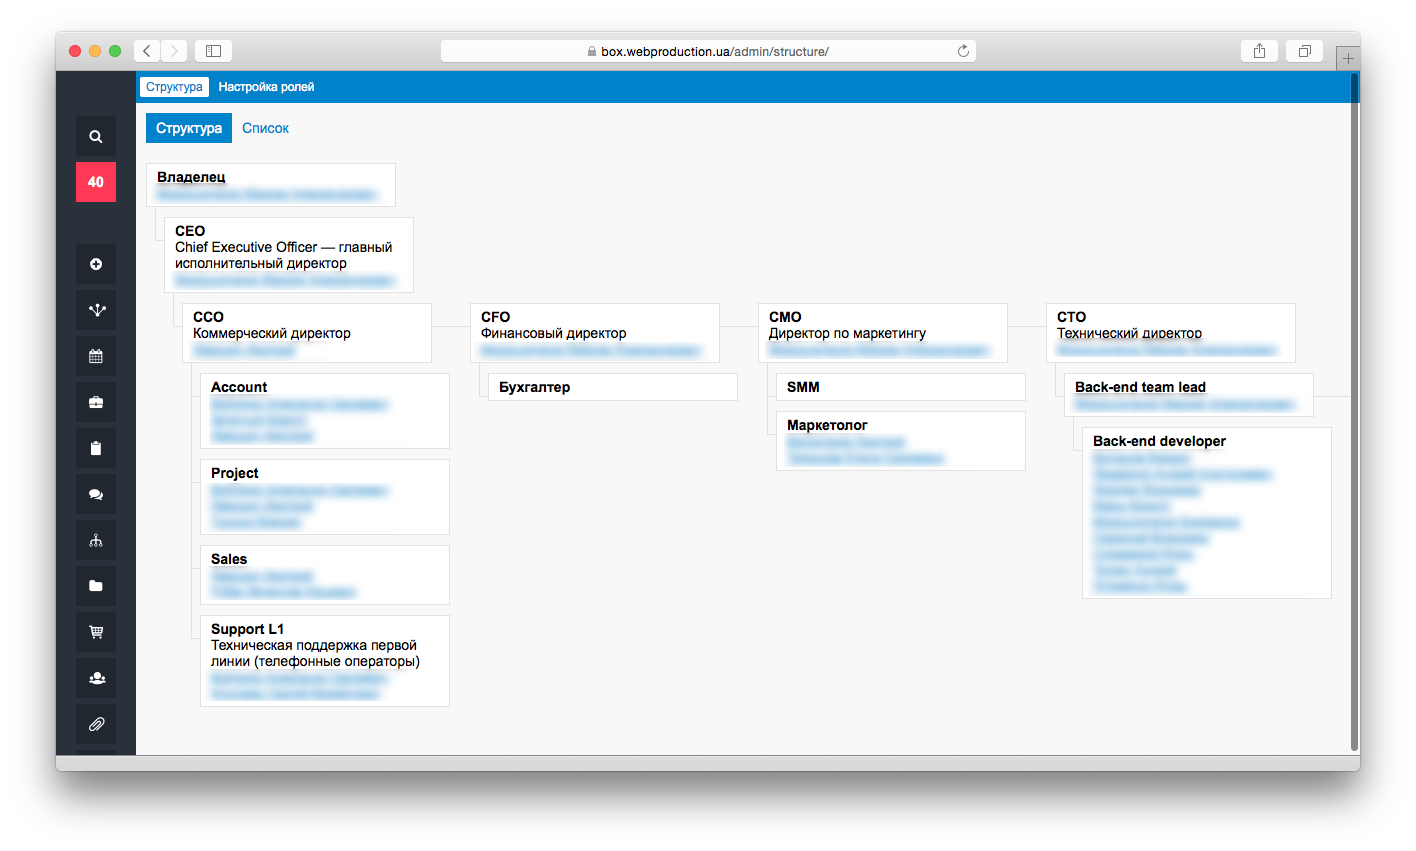Click the Project role title
1416x851 pixels.
coord(235,473)
